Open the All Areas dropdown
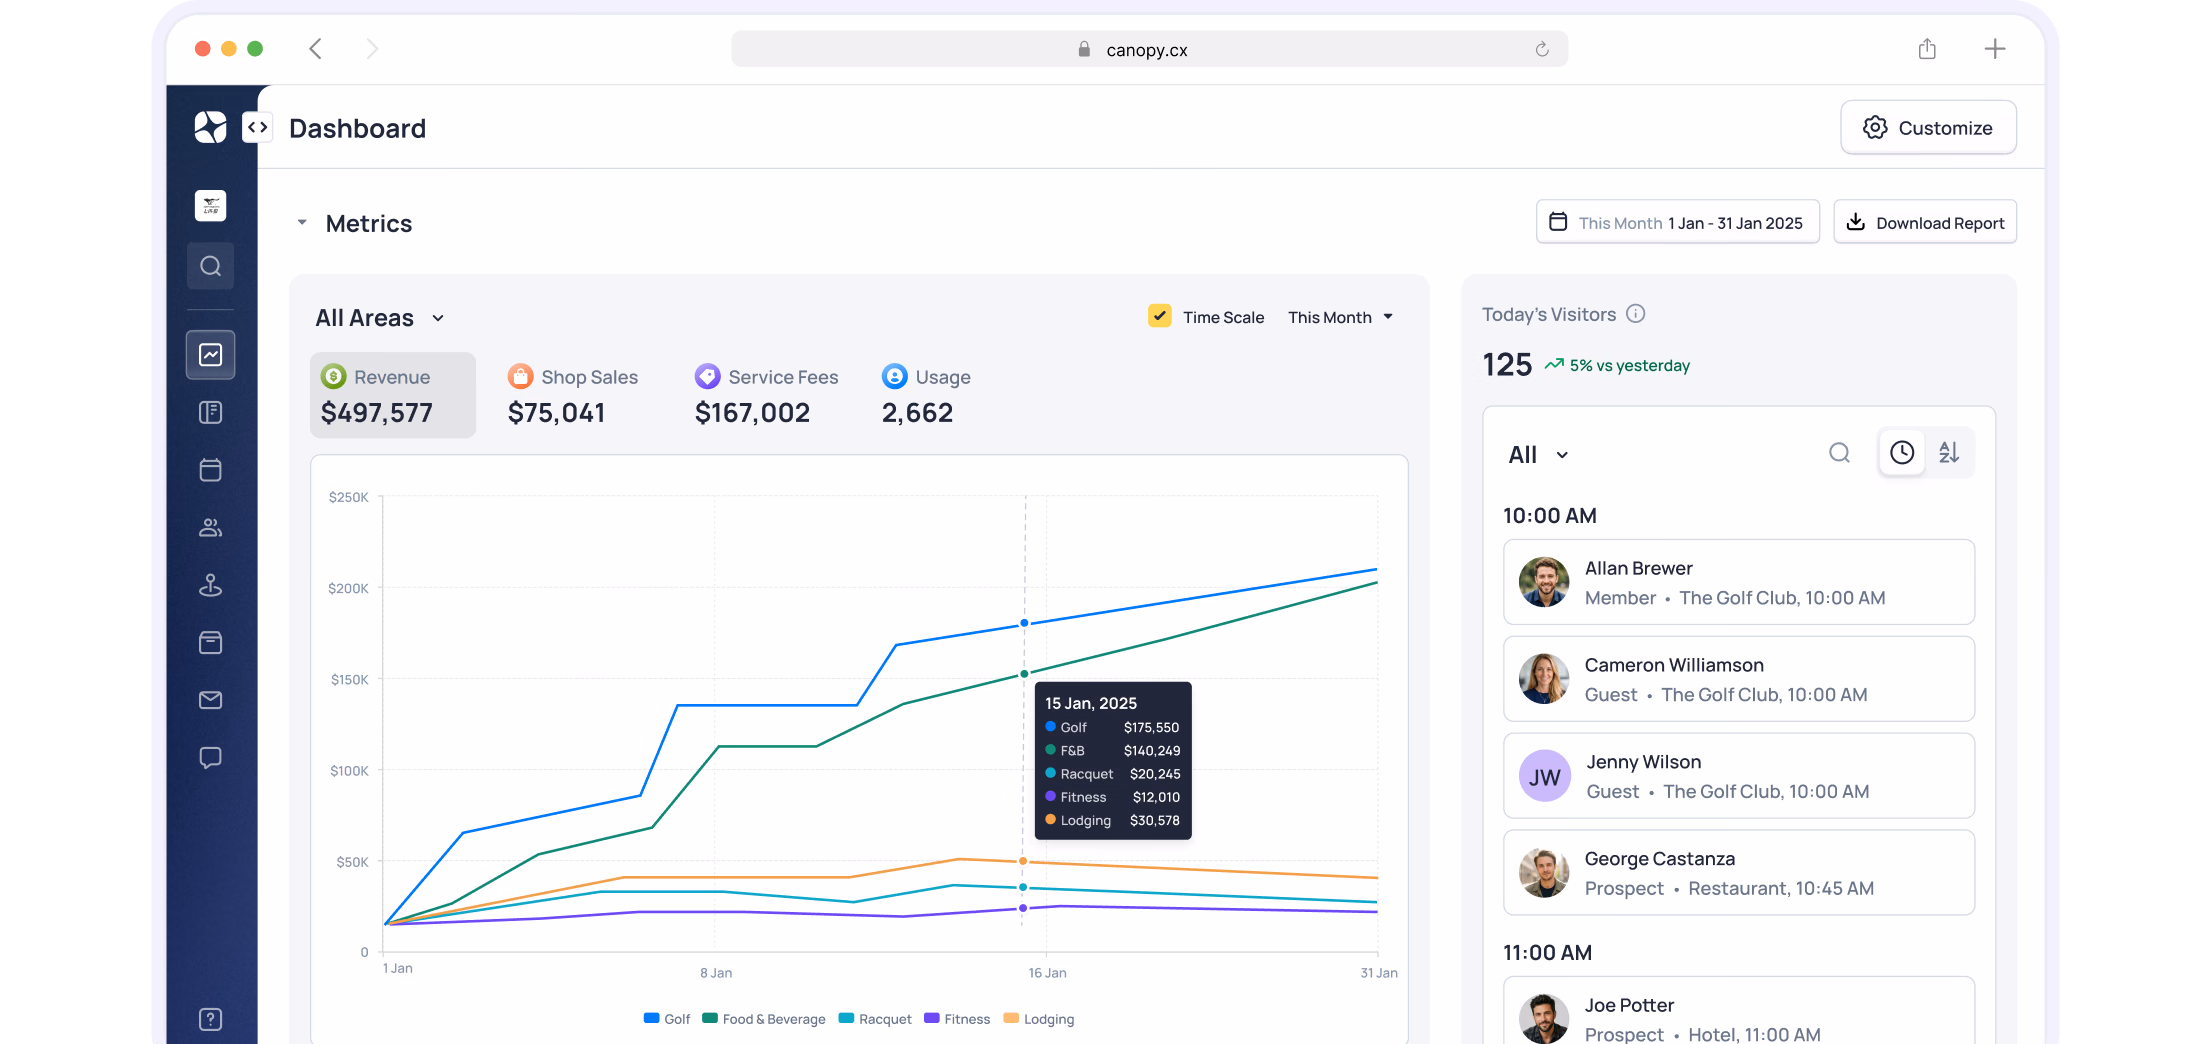 point(380,318)
